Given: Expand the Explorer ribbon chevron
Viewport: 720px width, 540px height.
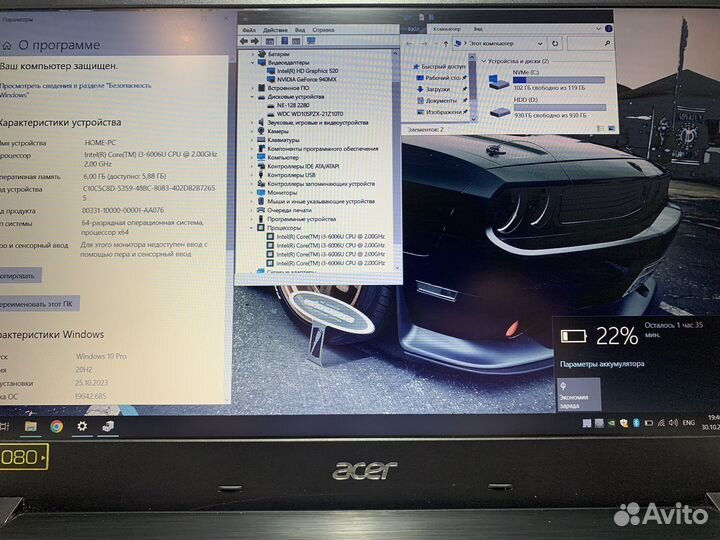Looking at the screenshot, I should (598, 28).
